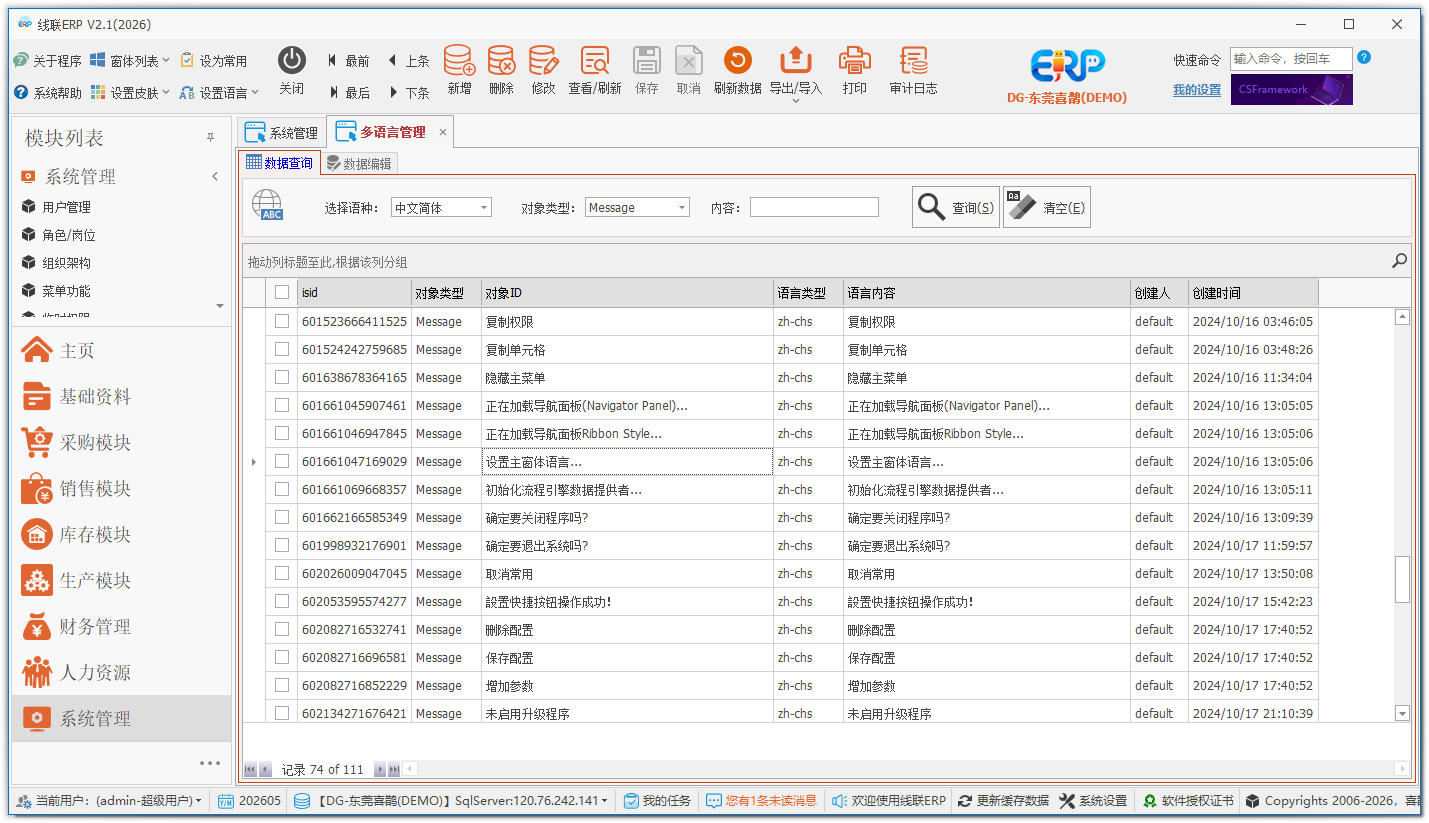Click the 保存 floppy disk icon
1429x823 pixels.
pos(647,60)
